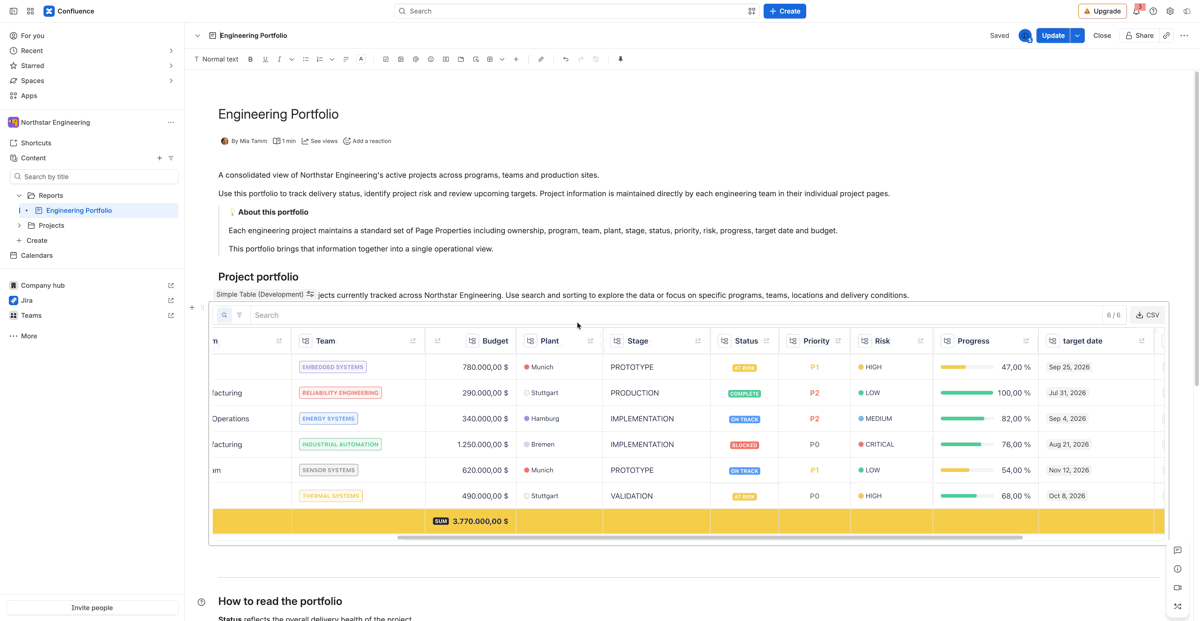Insert a bullet list
The height and width of the screenshot is (621, 1200).
[306, 59]
